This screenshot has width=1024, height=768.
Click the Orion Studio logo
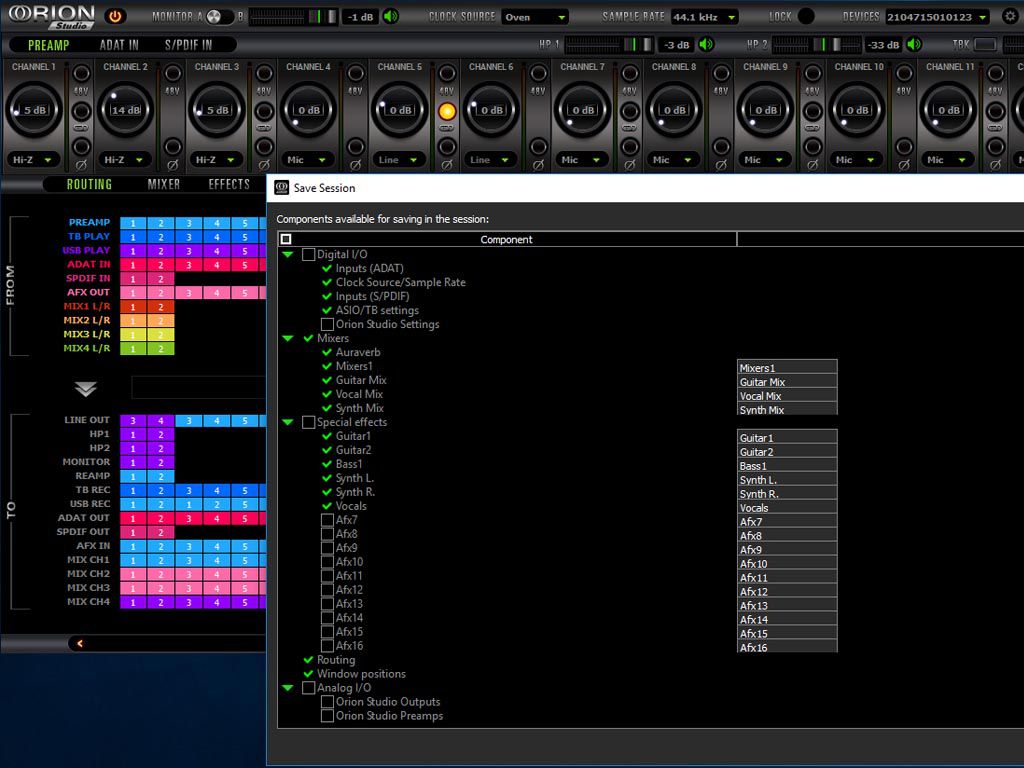click(52, 16)
